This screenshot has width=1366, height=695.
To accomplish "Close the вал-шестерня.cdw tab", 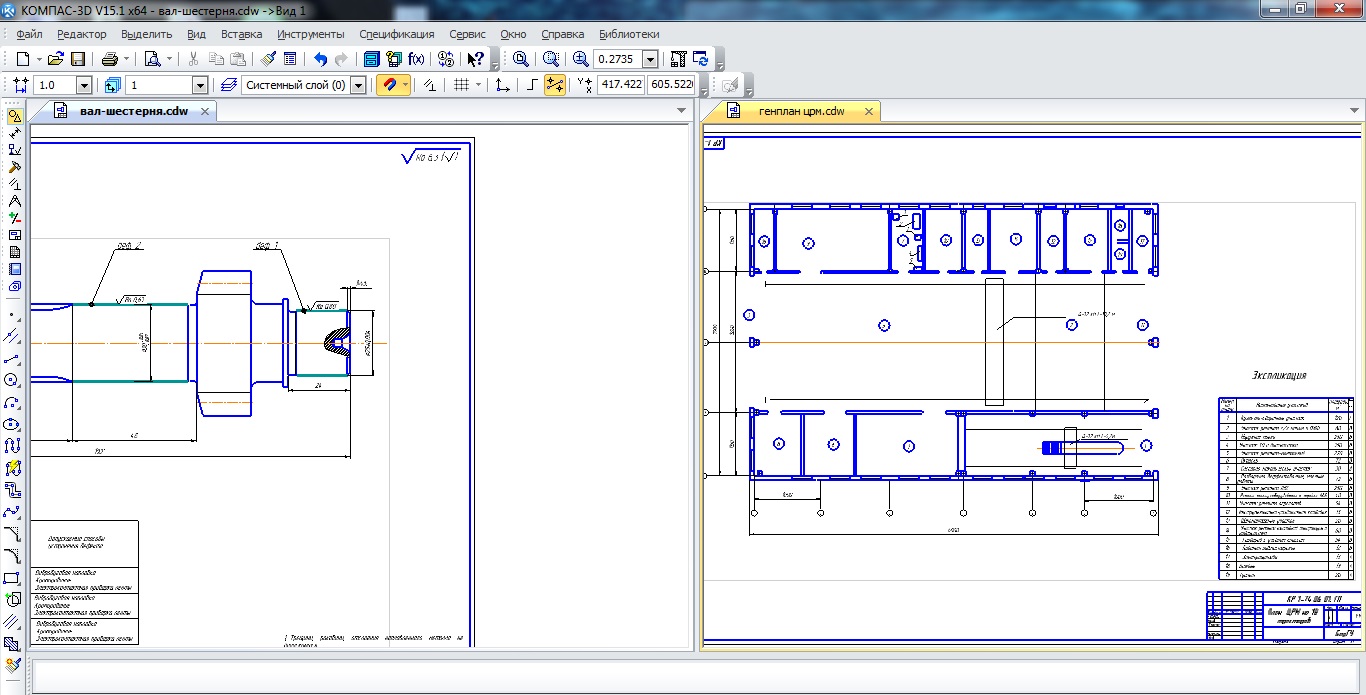I will tap(206, 111).
